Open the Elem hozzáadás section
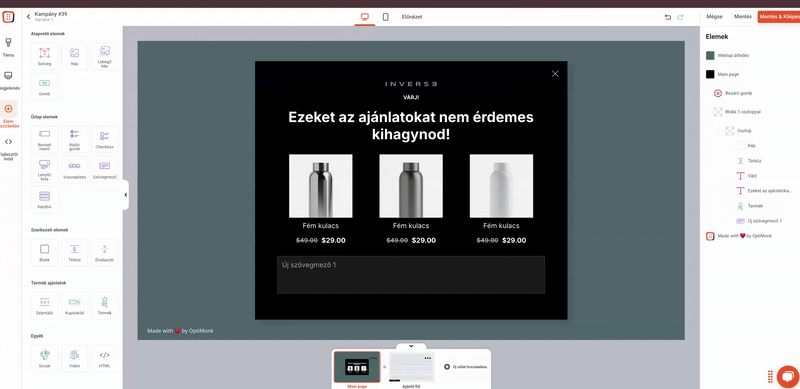Viewport: 800px width, 389px height. click(8, 114)
